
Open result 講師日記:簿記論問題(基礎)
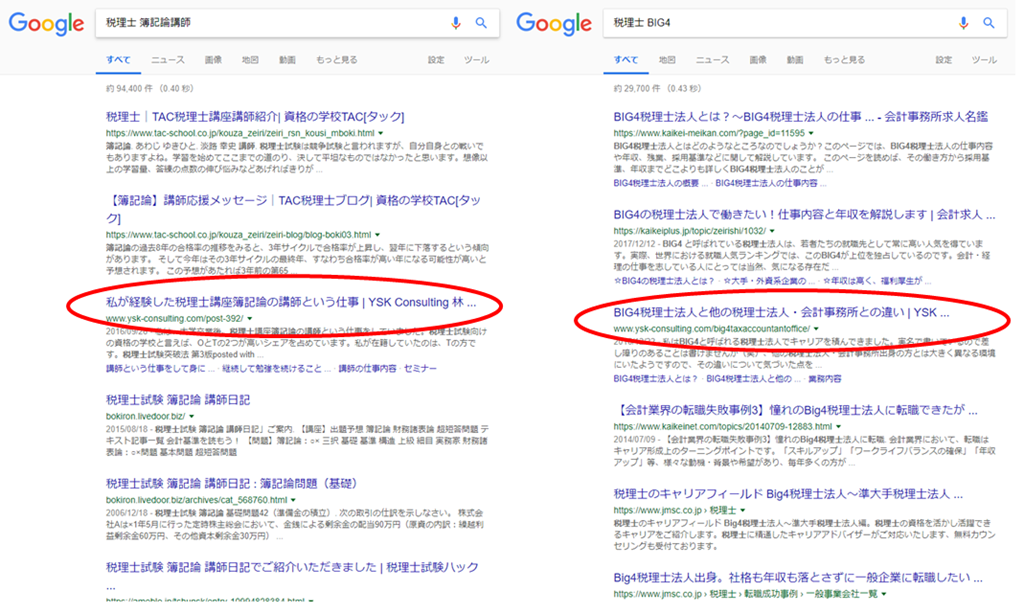tap(232, 484)
